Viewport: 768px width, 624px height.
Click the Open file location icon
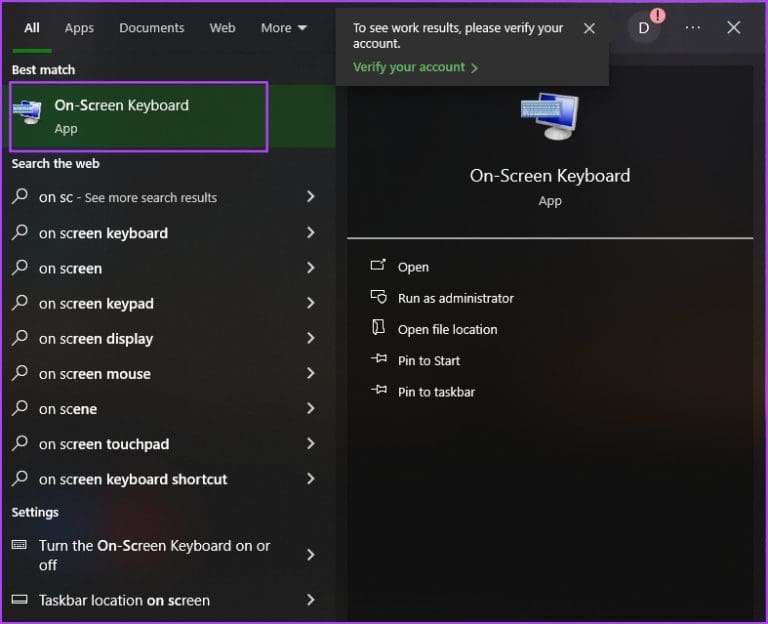[x=378, y=328]
